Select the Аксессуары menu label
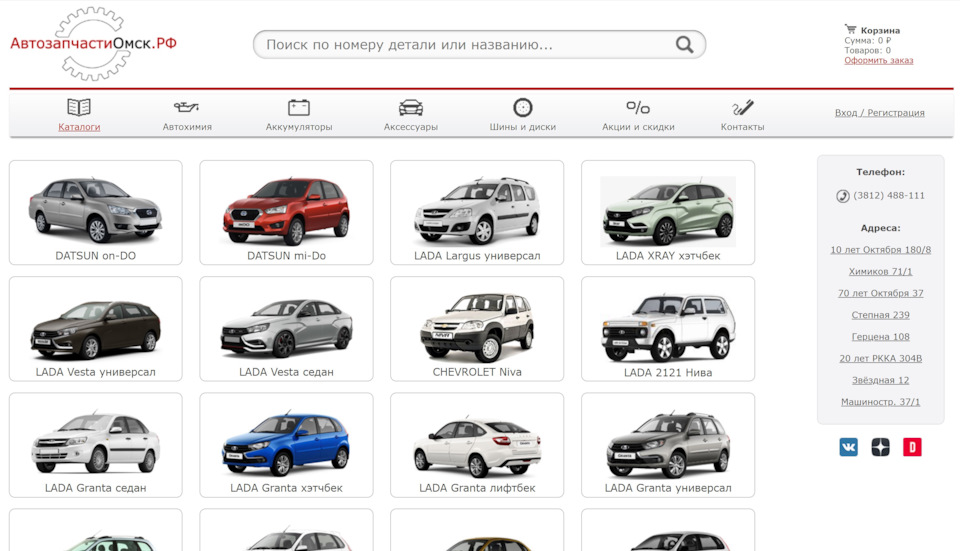This screenshot has height=551, width=960. [411, 127]
